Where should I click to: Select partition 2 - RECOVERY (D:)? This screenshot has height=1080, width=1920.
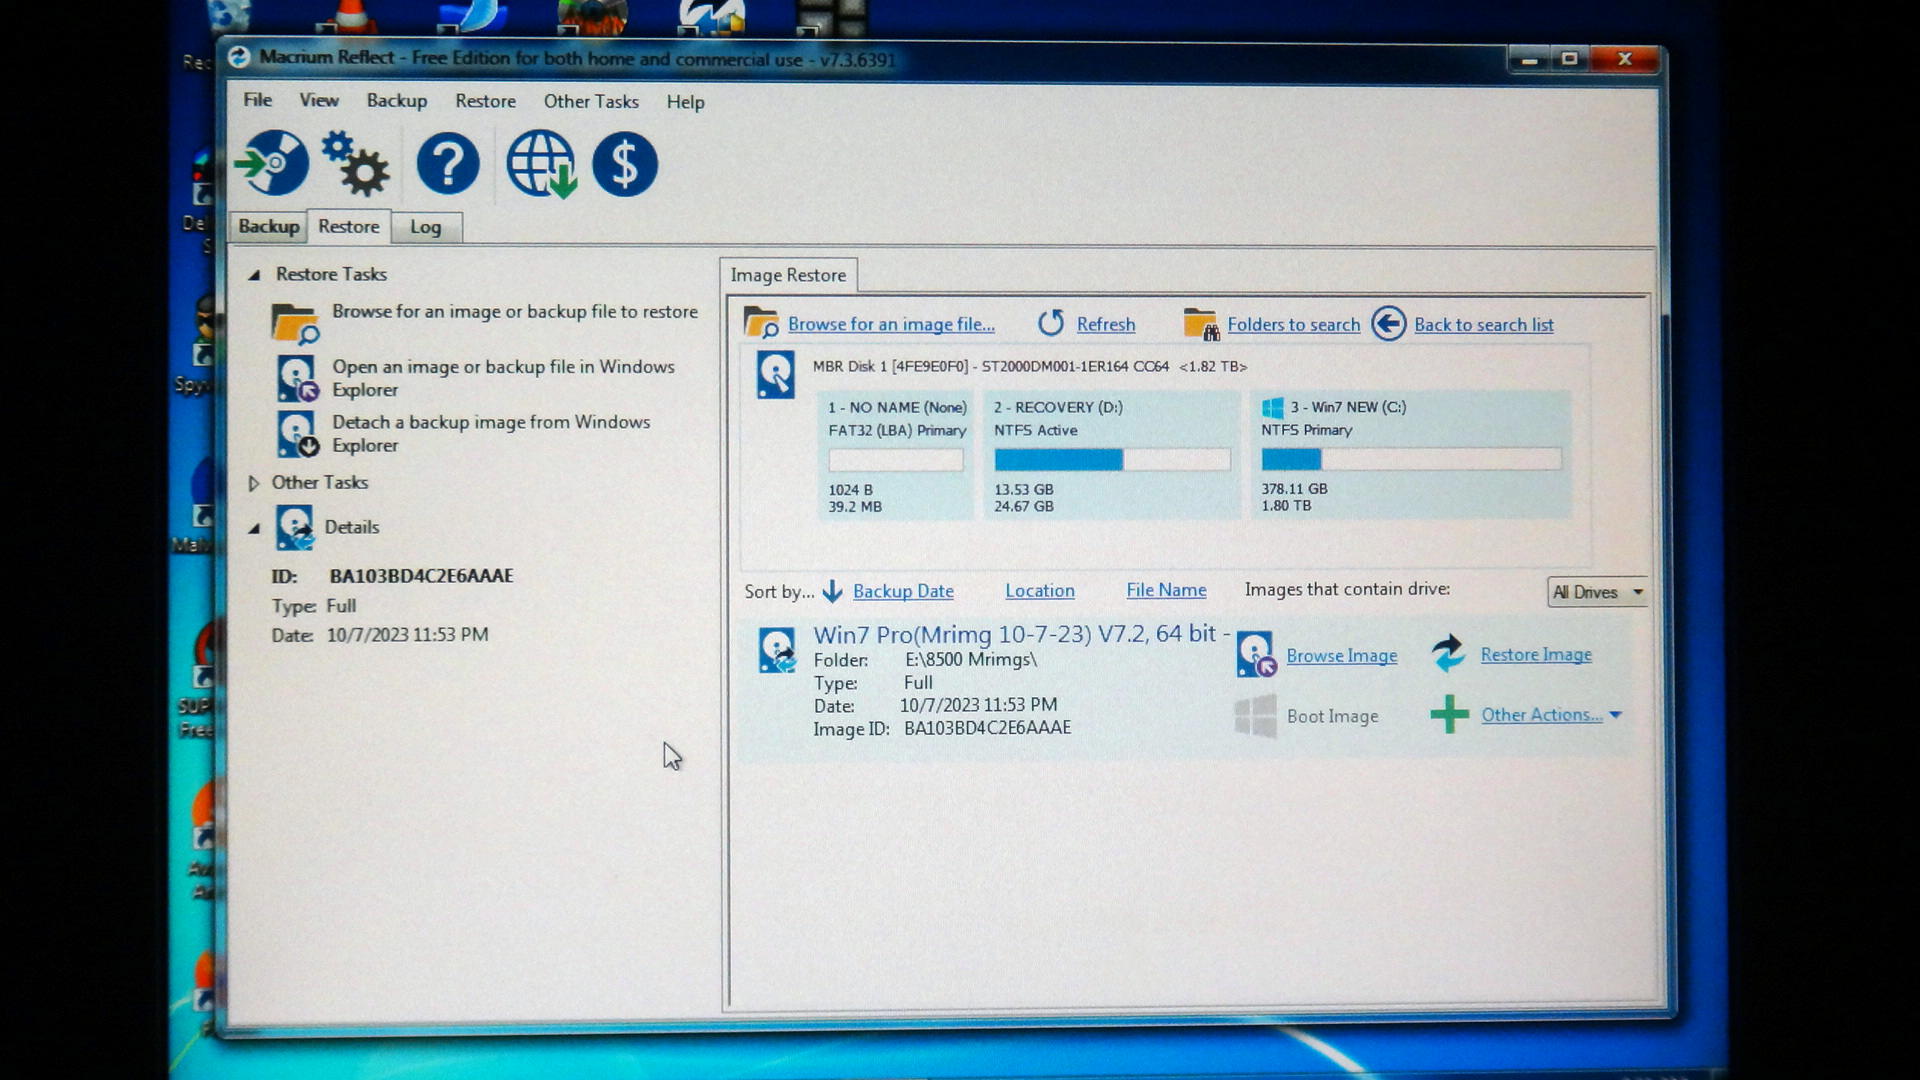[1112, 455]
